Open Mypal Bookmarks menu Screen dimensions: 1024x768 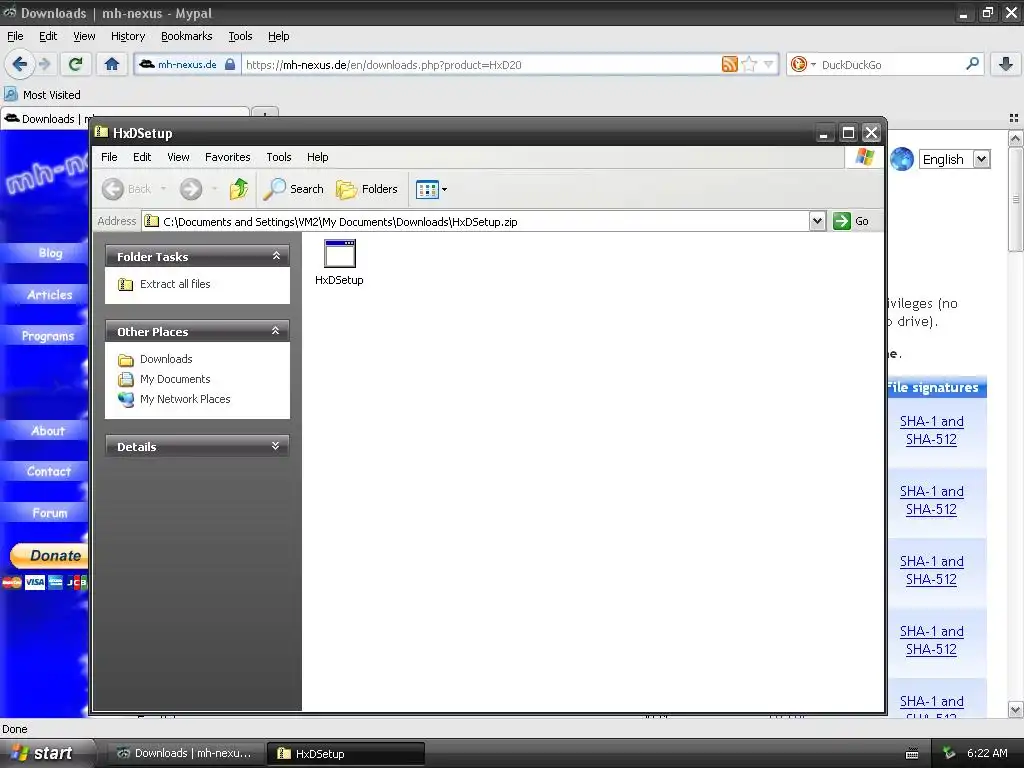point(186,36)
